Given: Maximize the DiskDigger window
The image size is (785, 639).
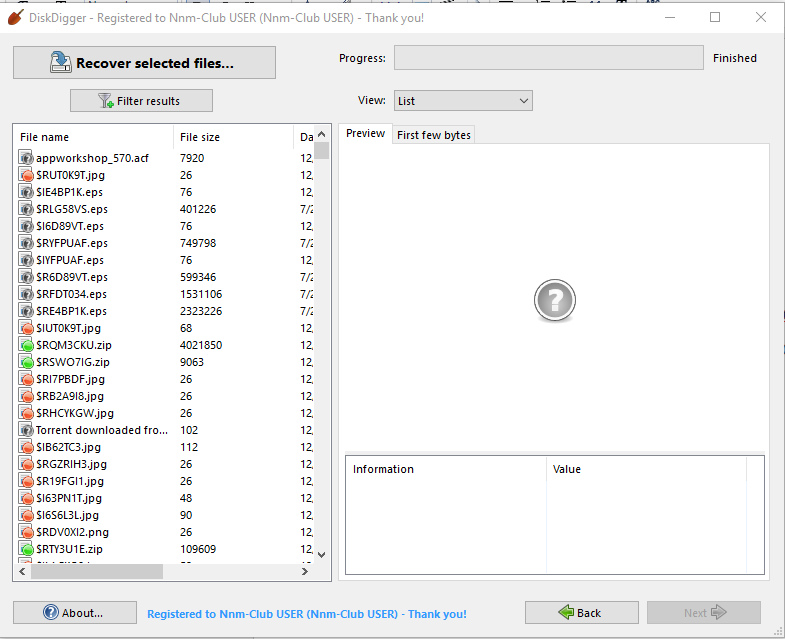Looking at the screenshot, I should coord(715,17).
